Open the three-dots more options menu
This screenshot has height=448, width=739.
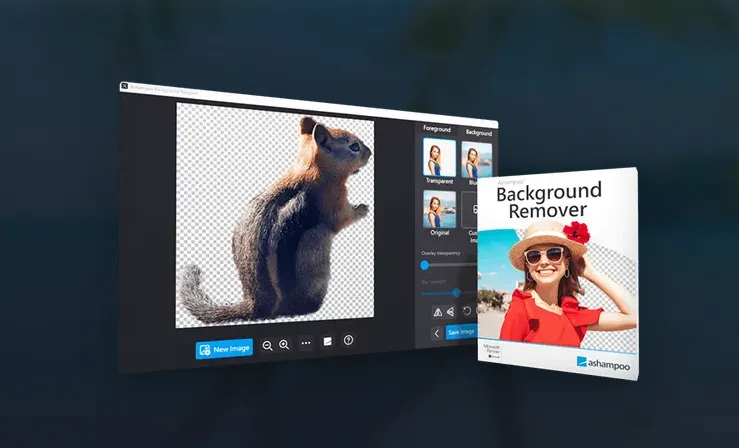tap(306, 343)
